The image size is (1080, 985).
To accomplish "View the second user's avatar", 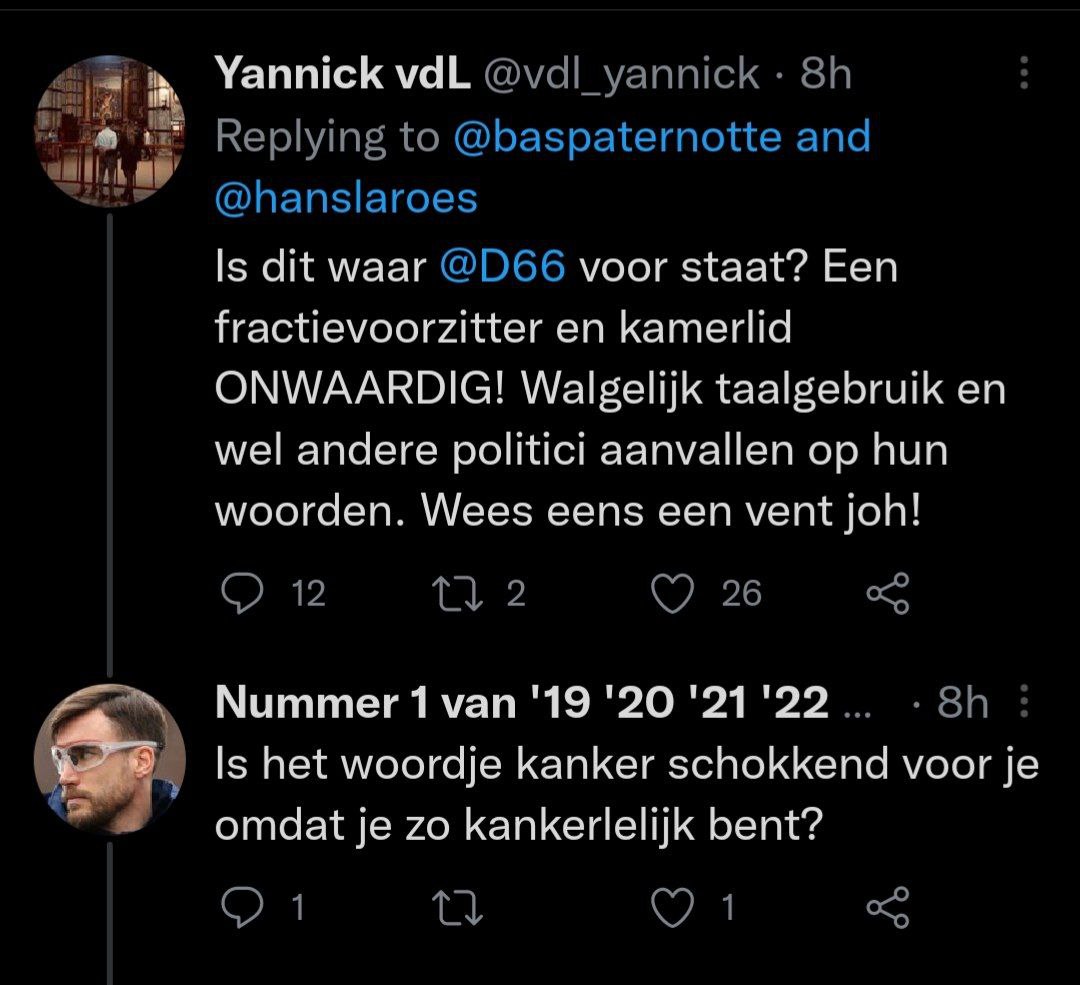I will click(110, 759).
